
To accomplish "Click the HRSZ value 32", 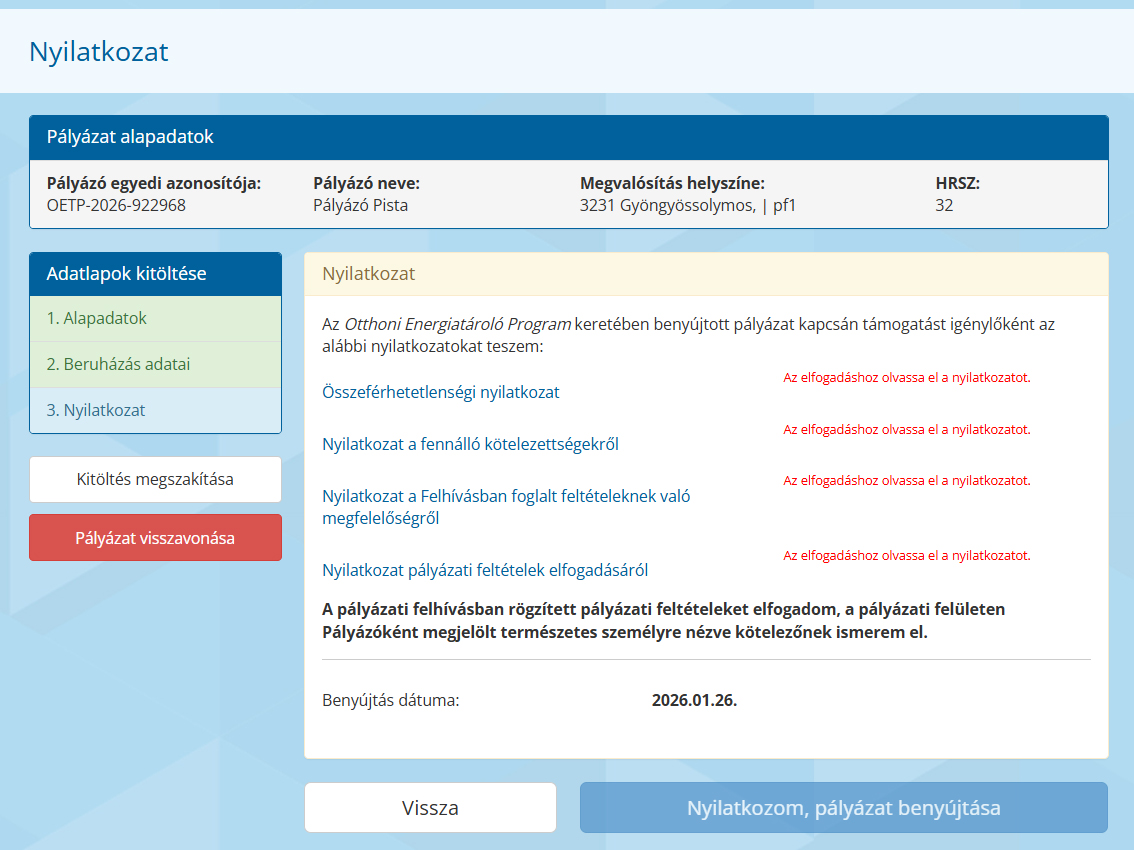I will coord(944,206).
